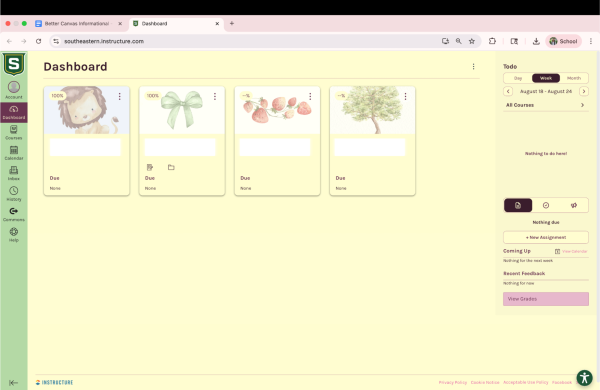Open a new browser tab
Screen dimensions: 600x390
point(232,23)
